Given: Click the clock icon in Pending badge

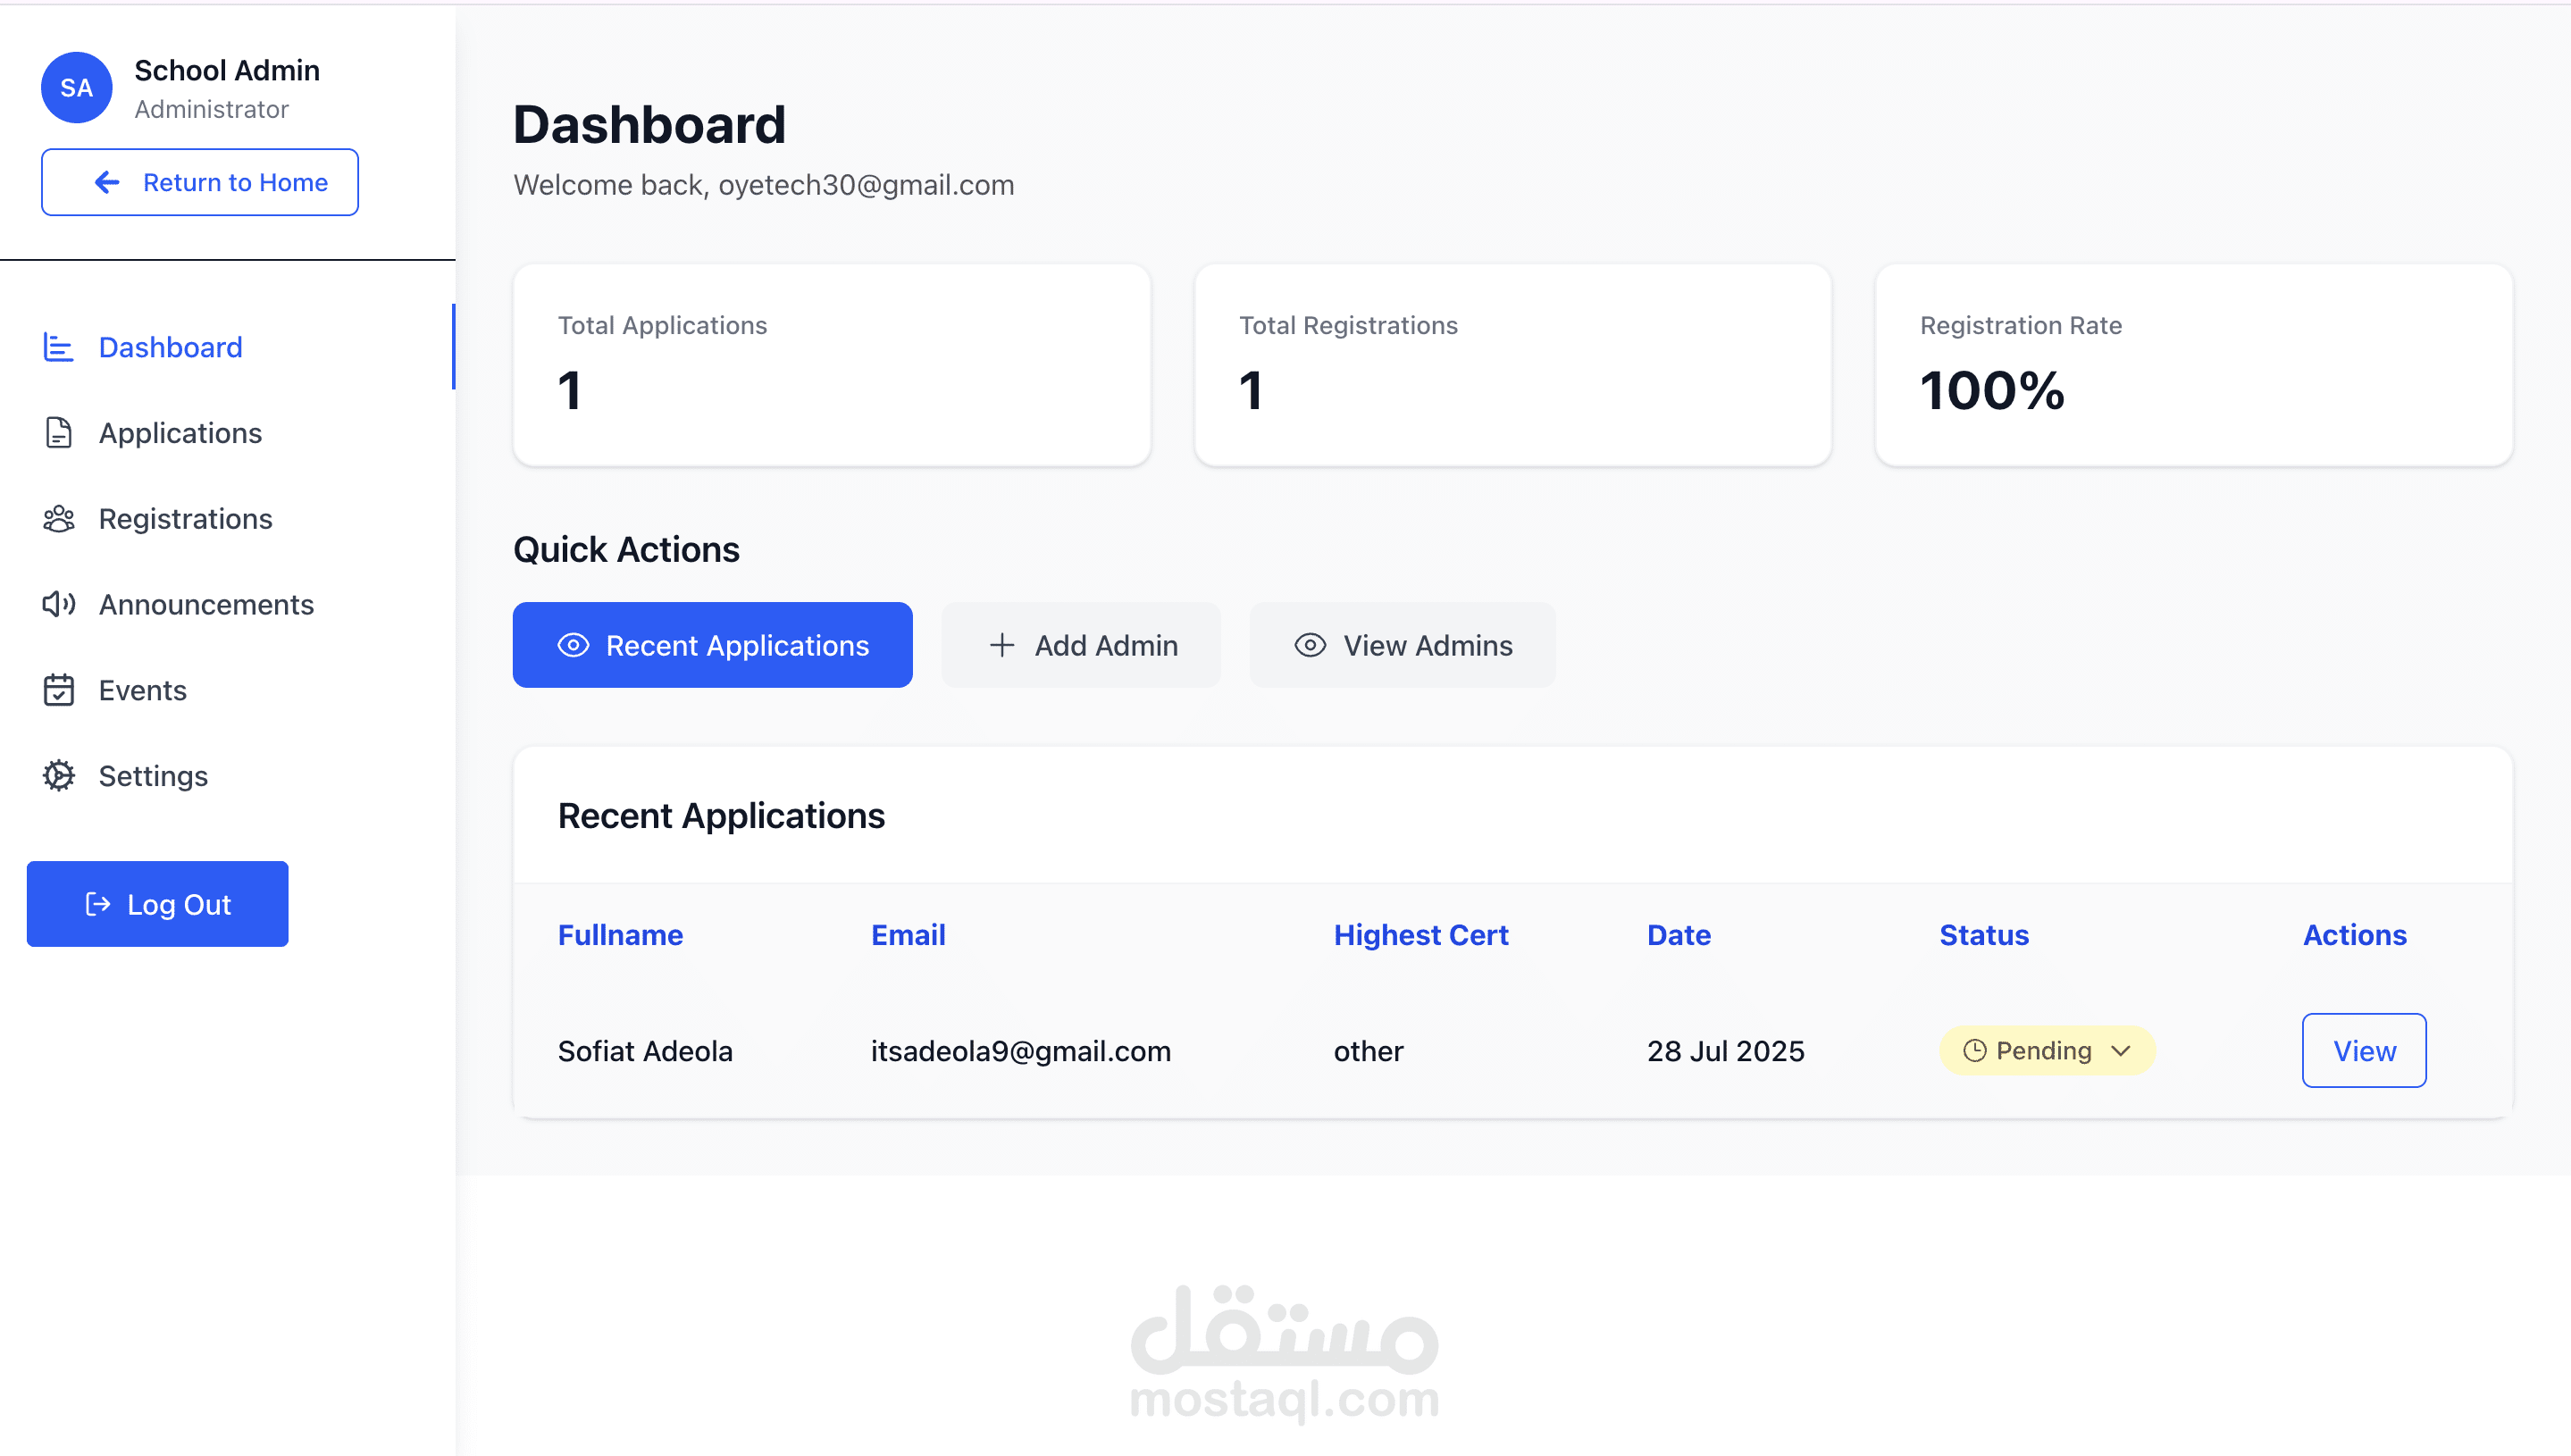Looking at the screenshot, I should tap(1974, 1051).
